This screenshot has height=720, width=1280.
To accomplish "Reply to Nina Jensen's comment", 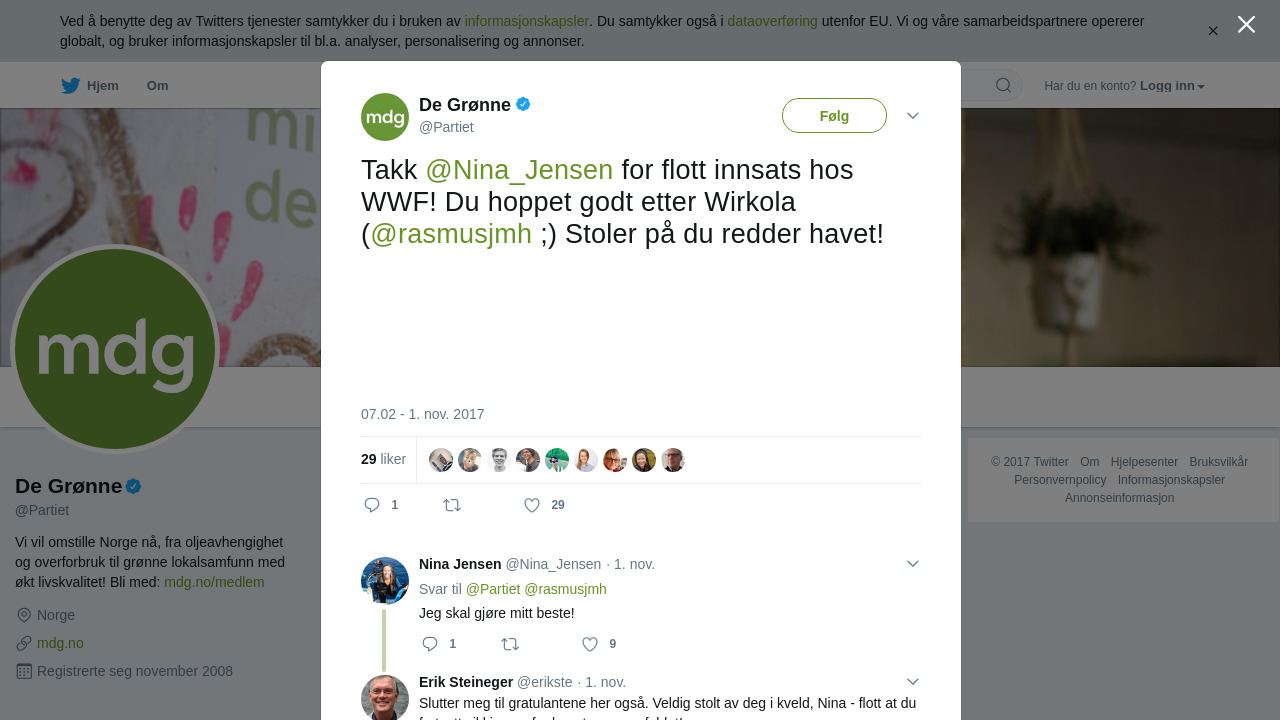I will (430, 644).
